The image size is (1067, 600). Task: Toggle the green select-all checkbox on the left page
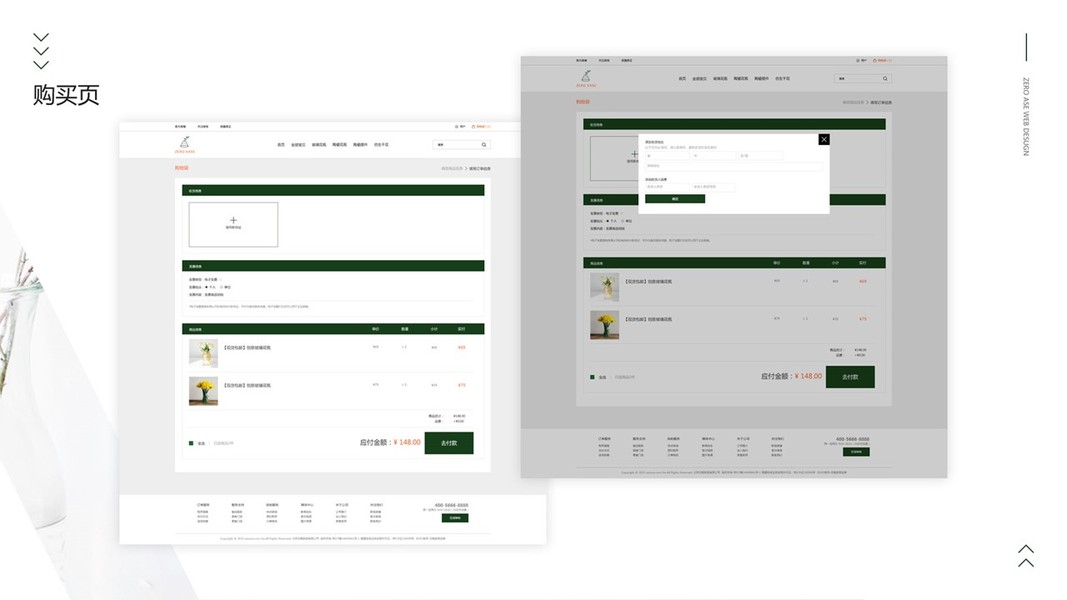click(x=191, y=443)
